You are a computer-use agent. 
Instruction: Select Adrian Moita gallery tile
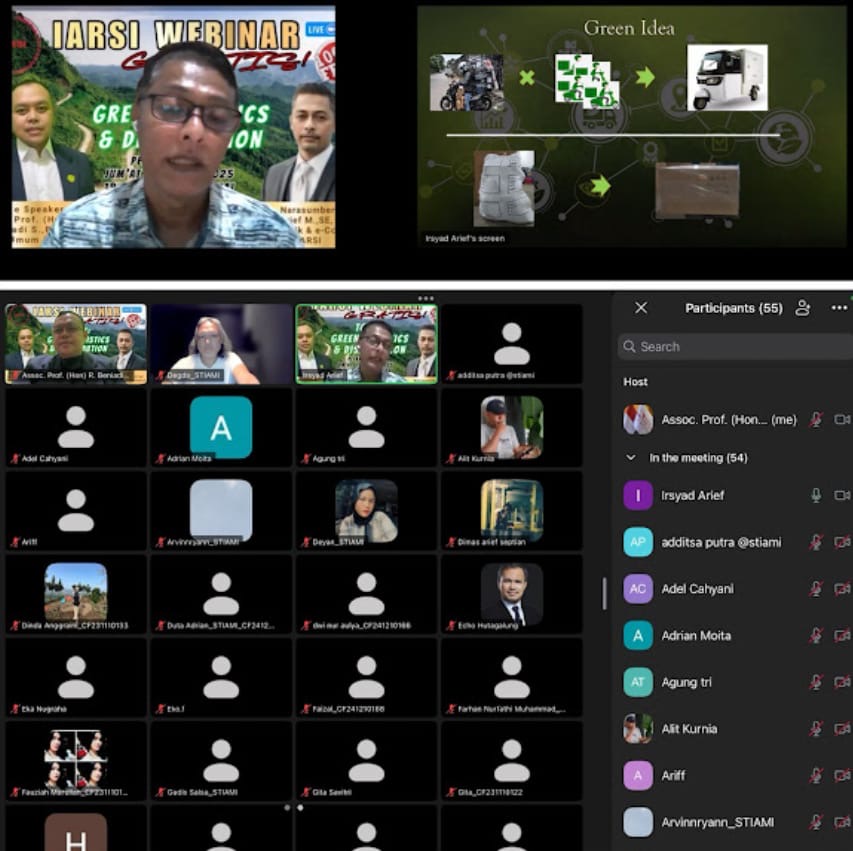[221, 428]
